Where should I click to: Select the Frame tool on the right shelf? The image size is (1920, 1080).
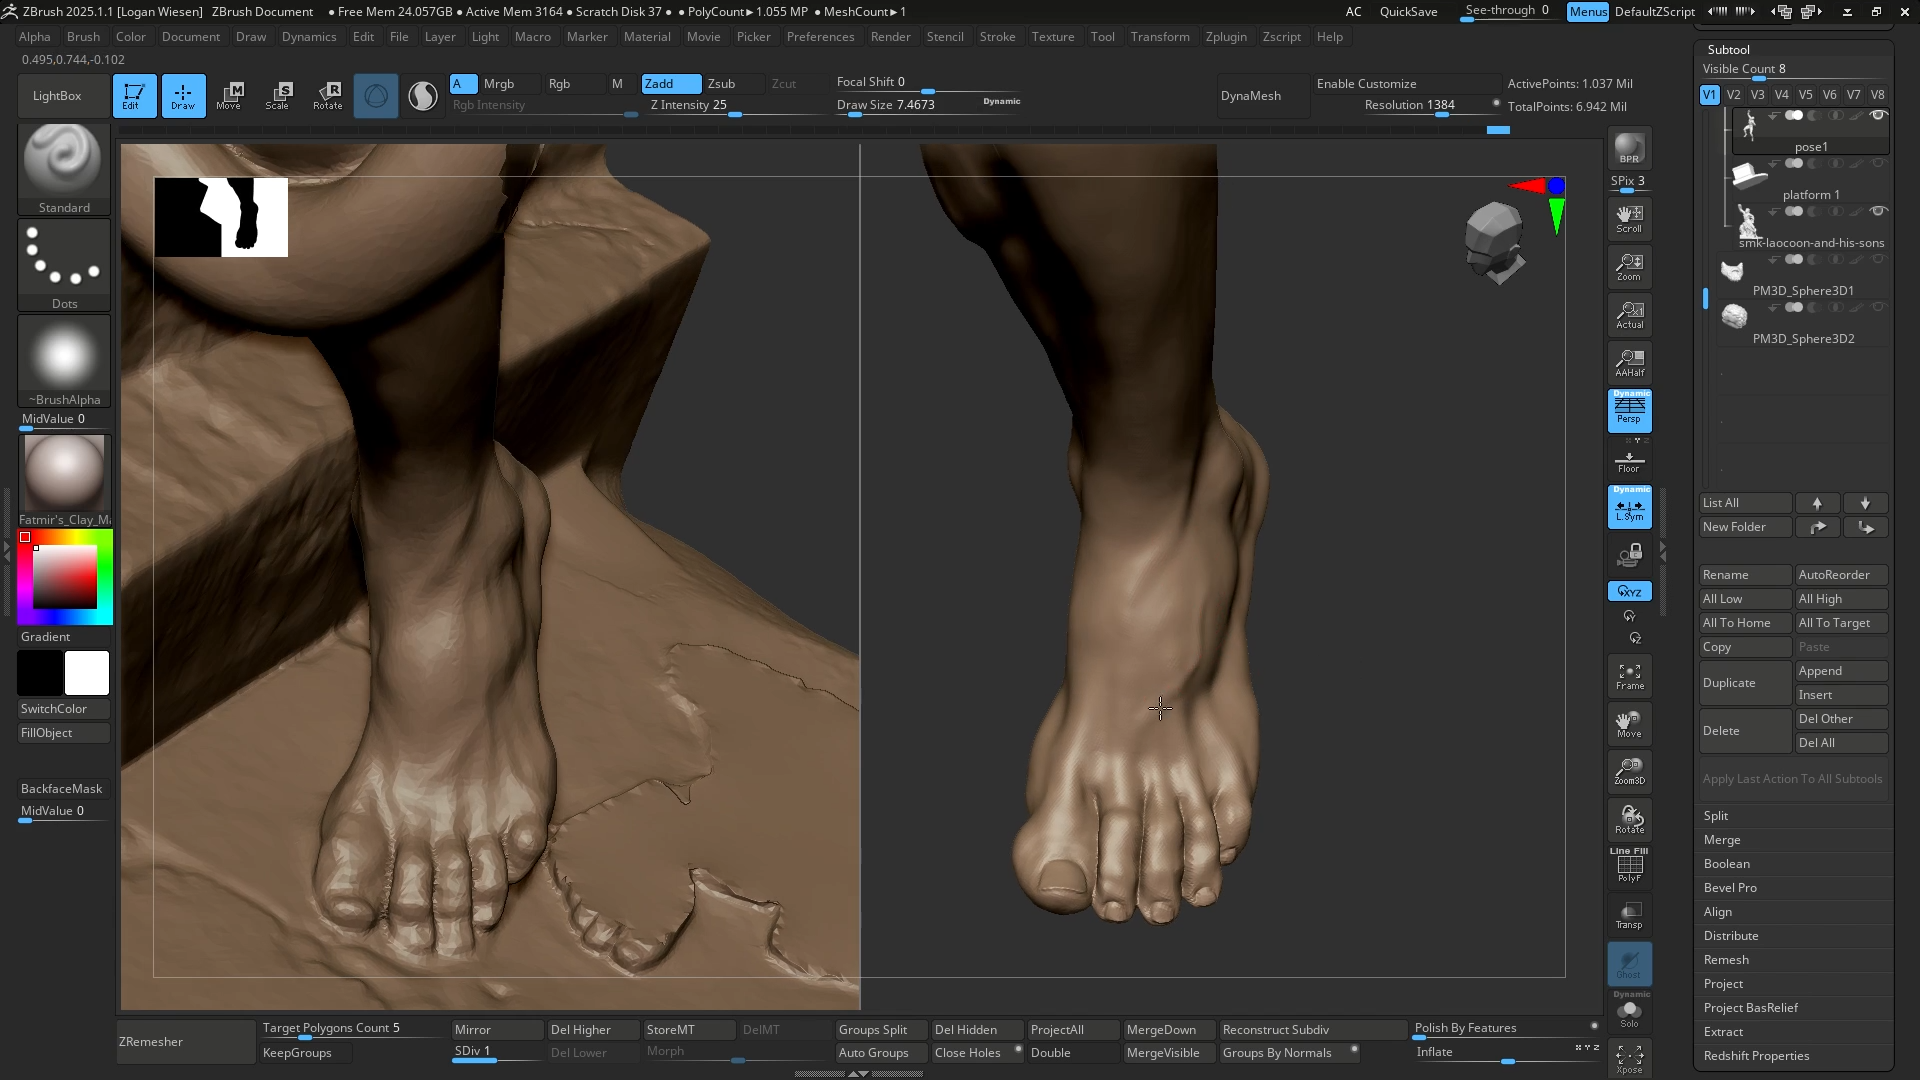(1629, 676)
